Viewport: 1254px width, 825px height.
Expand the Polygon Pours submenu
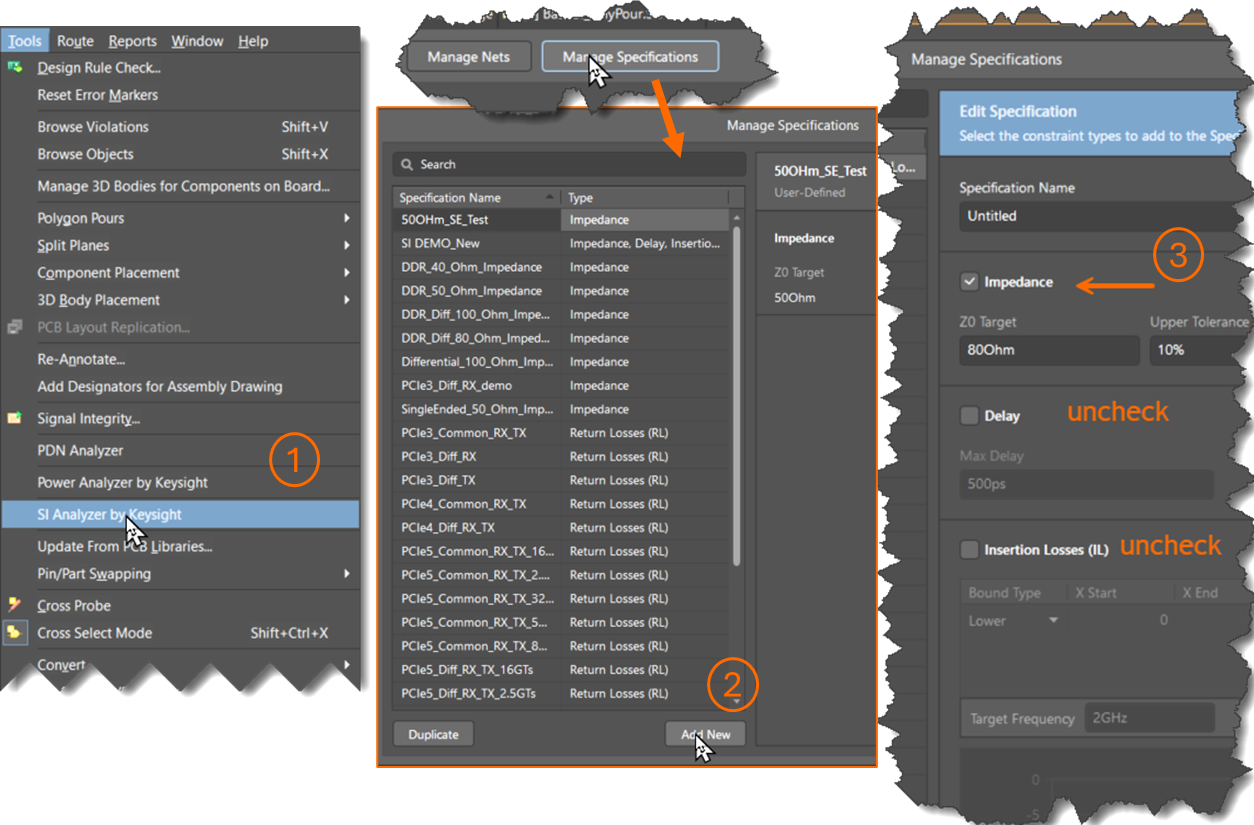click(347, 218)
